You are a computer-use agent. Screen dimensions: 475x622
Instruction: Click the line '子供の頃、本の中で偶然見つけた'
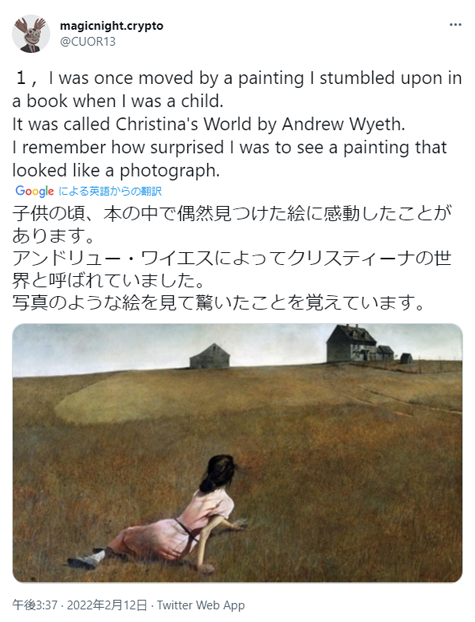coord(149,213)
